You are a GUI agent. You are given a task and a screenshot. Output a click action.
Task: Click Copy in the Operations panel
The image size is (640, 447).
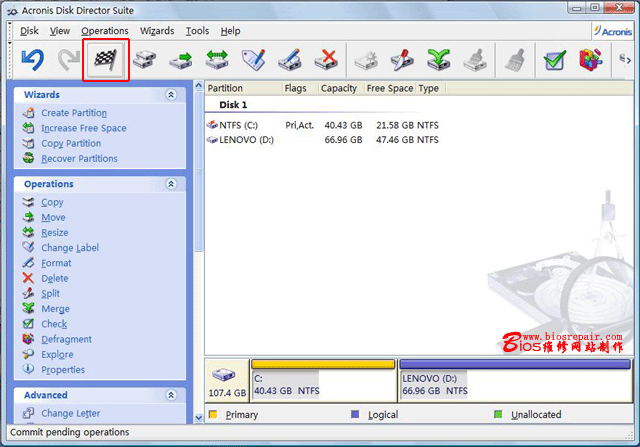point(52,202)
